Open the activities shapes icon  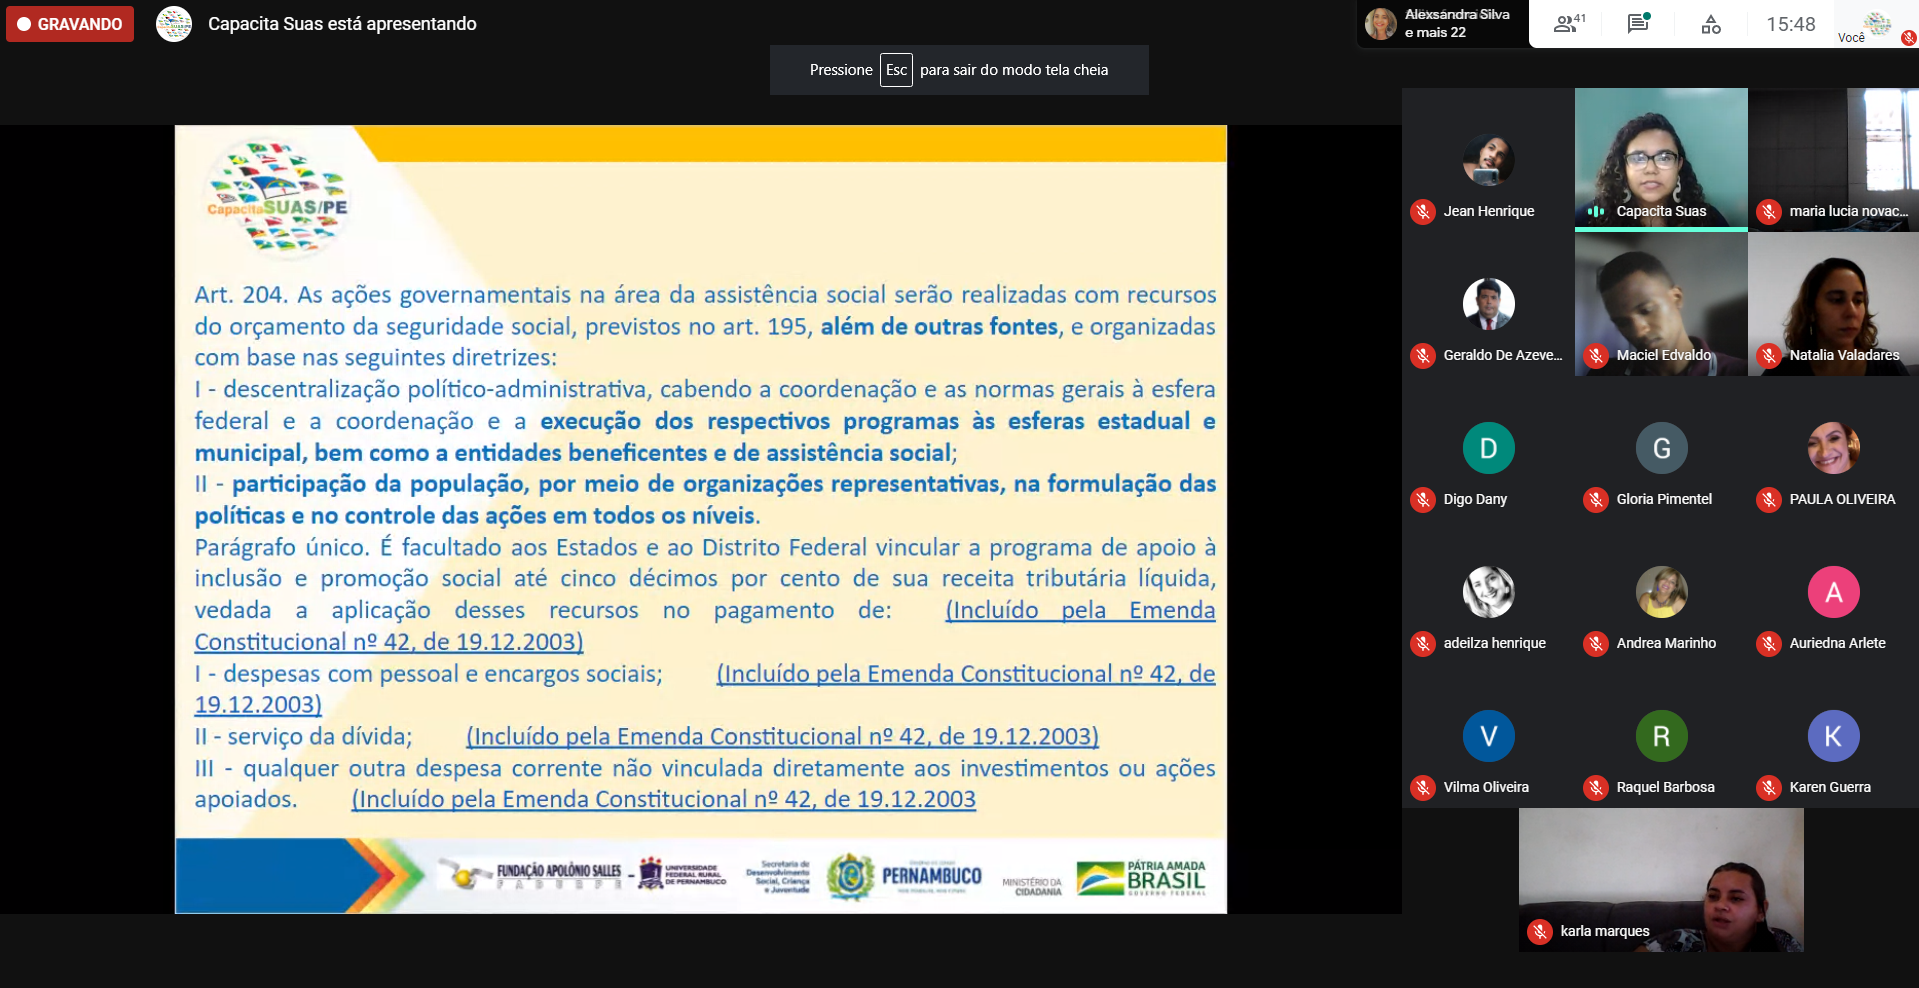tap(1711, 24)
